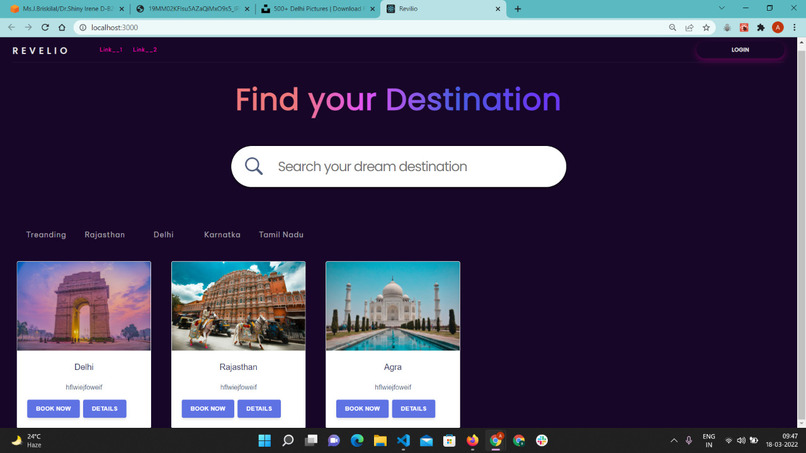Book Now on the Rajasthan card
Screen dimensions: 806x453
click(x=208, y=409)
